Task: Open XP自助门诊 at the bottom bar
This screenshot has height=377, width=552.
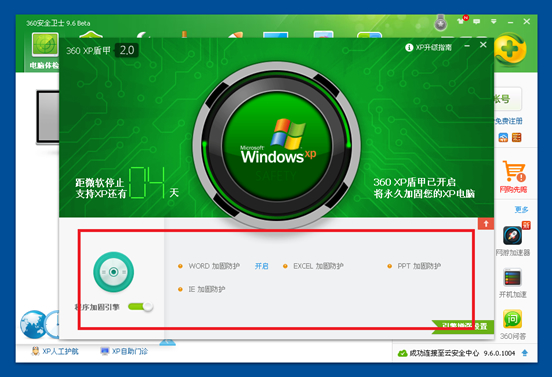Action: pyautogui.click(x=124, y=351)
